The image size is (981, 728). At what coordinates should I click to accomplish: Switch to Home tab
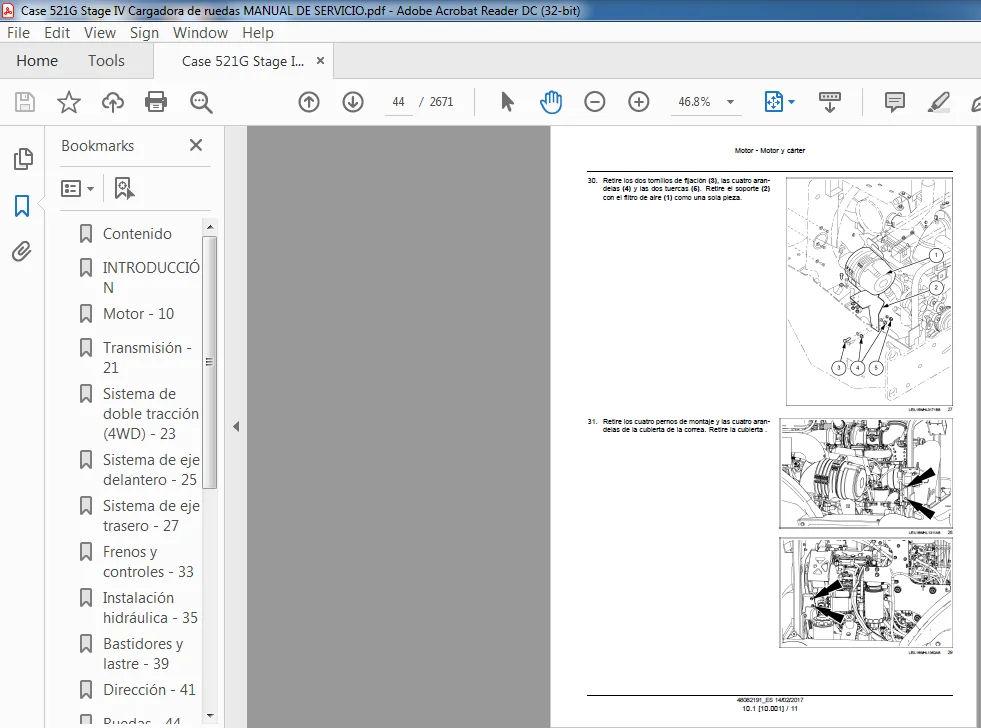pos(37,61)
